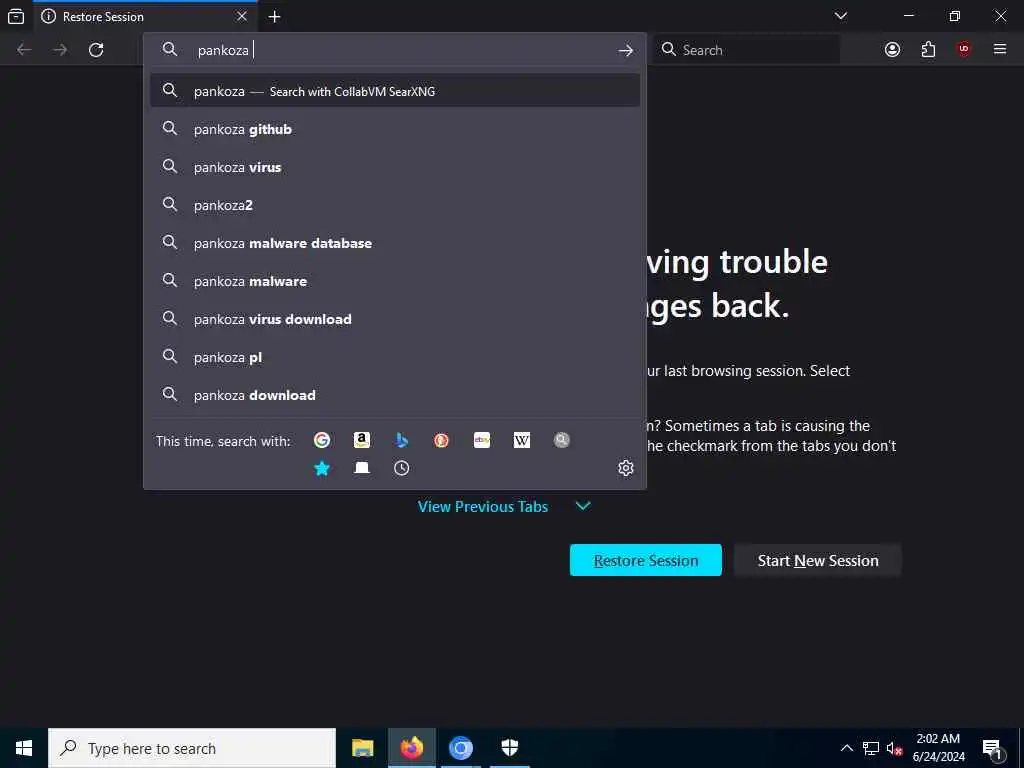This screenshot has height=768, width=1024.
Task: Choose suggestion pankoza download
Action: tap(394, 395)
